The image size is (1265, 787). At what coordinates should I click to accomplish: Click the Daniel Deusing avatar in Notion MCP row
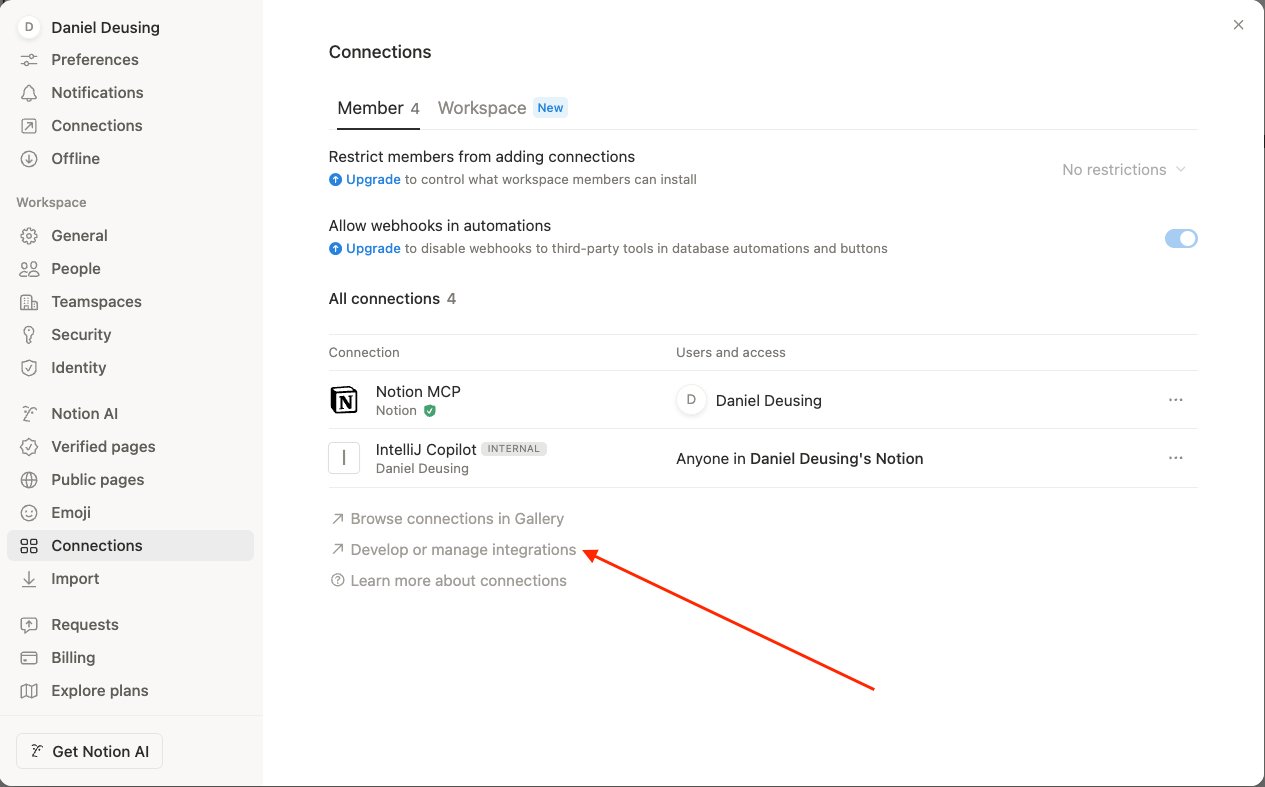tap(691, 400)
